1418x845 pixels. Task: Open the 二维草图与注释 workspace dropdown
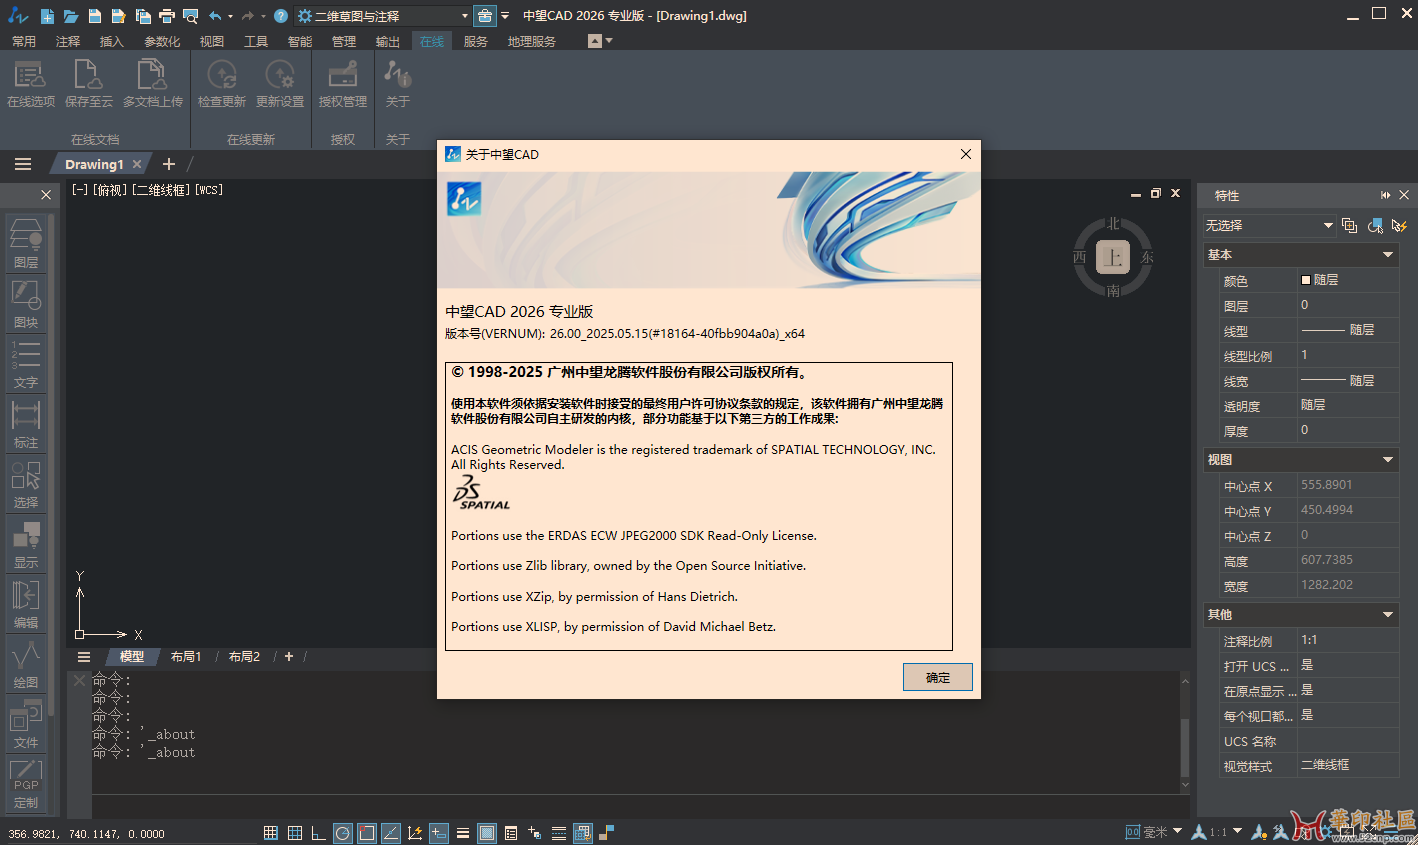[x=384, y=16]
